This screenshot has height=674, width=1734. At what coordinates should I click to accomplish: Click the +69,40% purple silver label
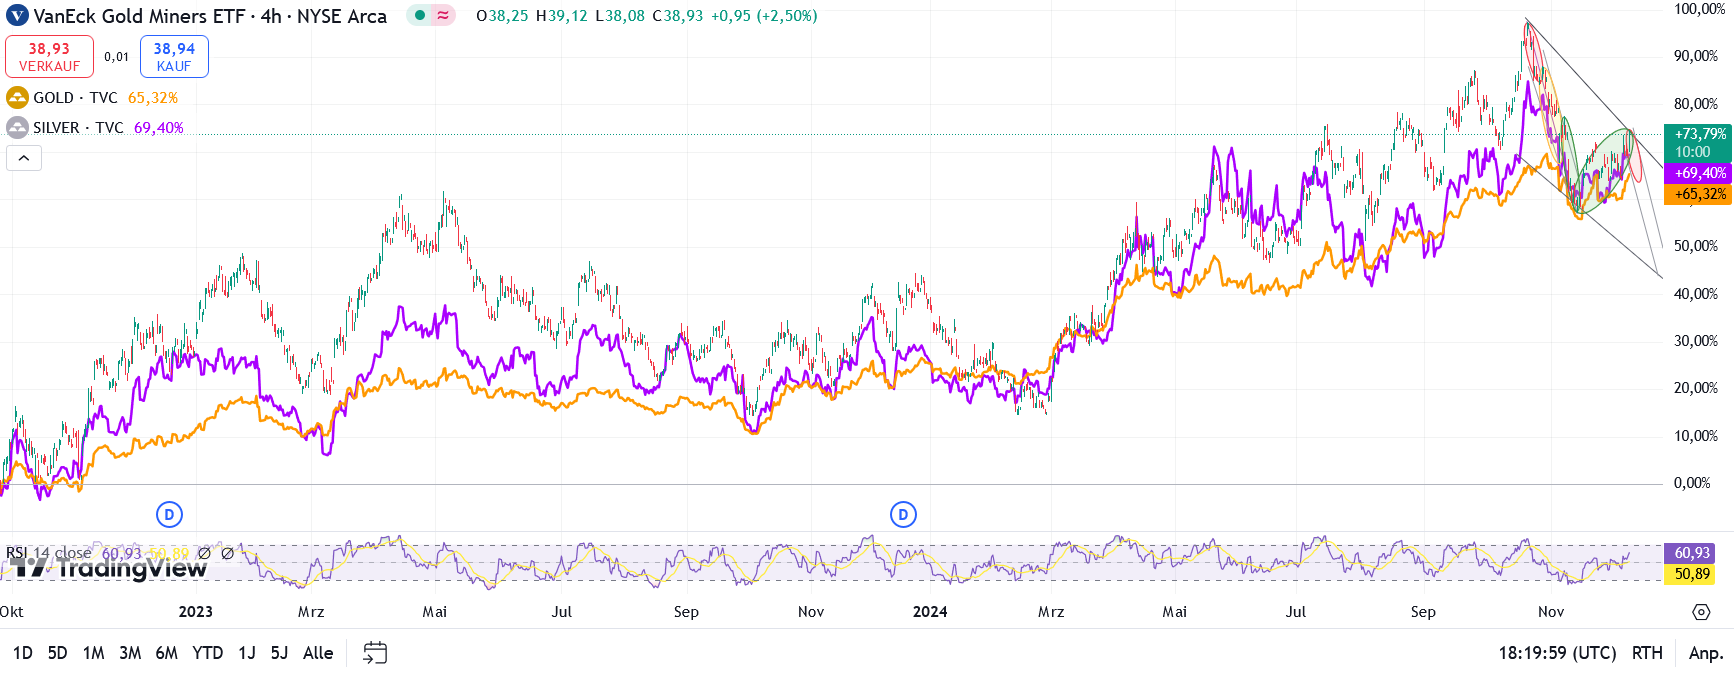point(1697,173)
